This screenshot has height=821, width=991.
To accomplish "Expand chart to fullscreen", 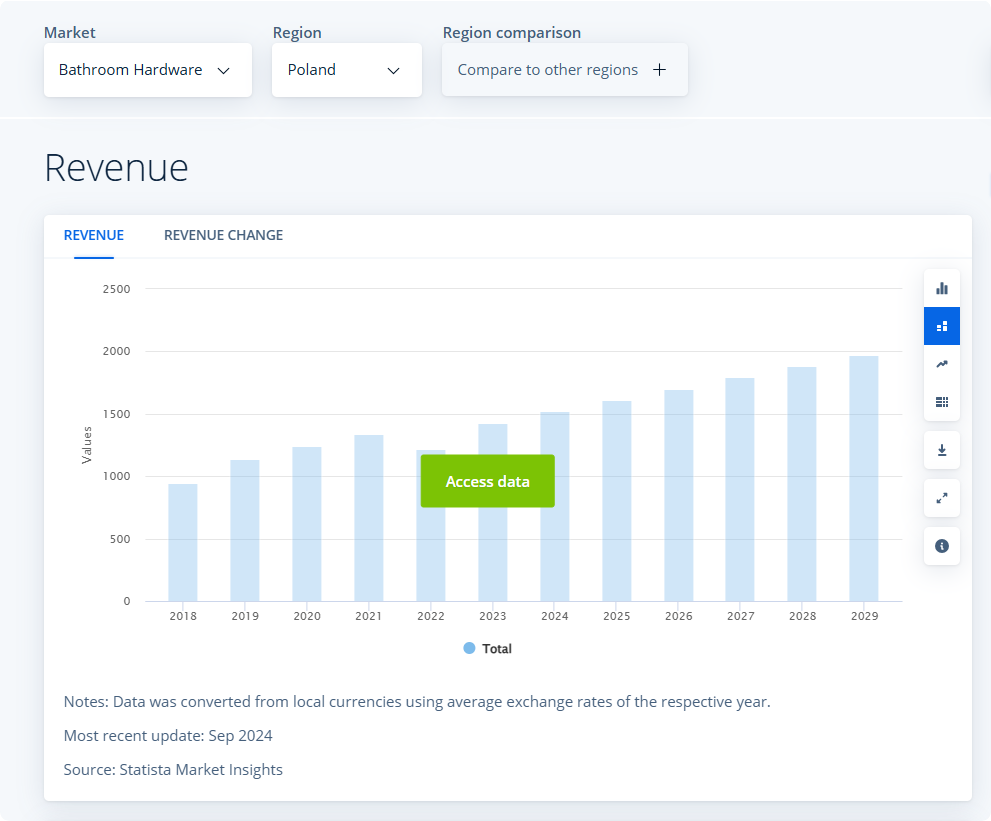I will click(x=941, y=498).
